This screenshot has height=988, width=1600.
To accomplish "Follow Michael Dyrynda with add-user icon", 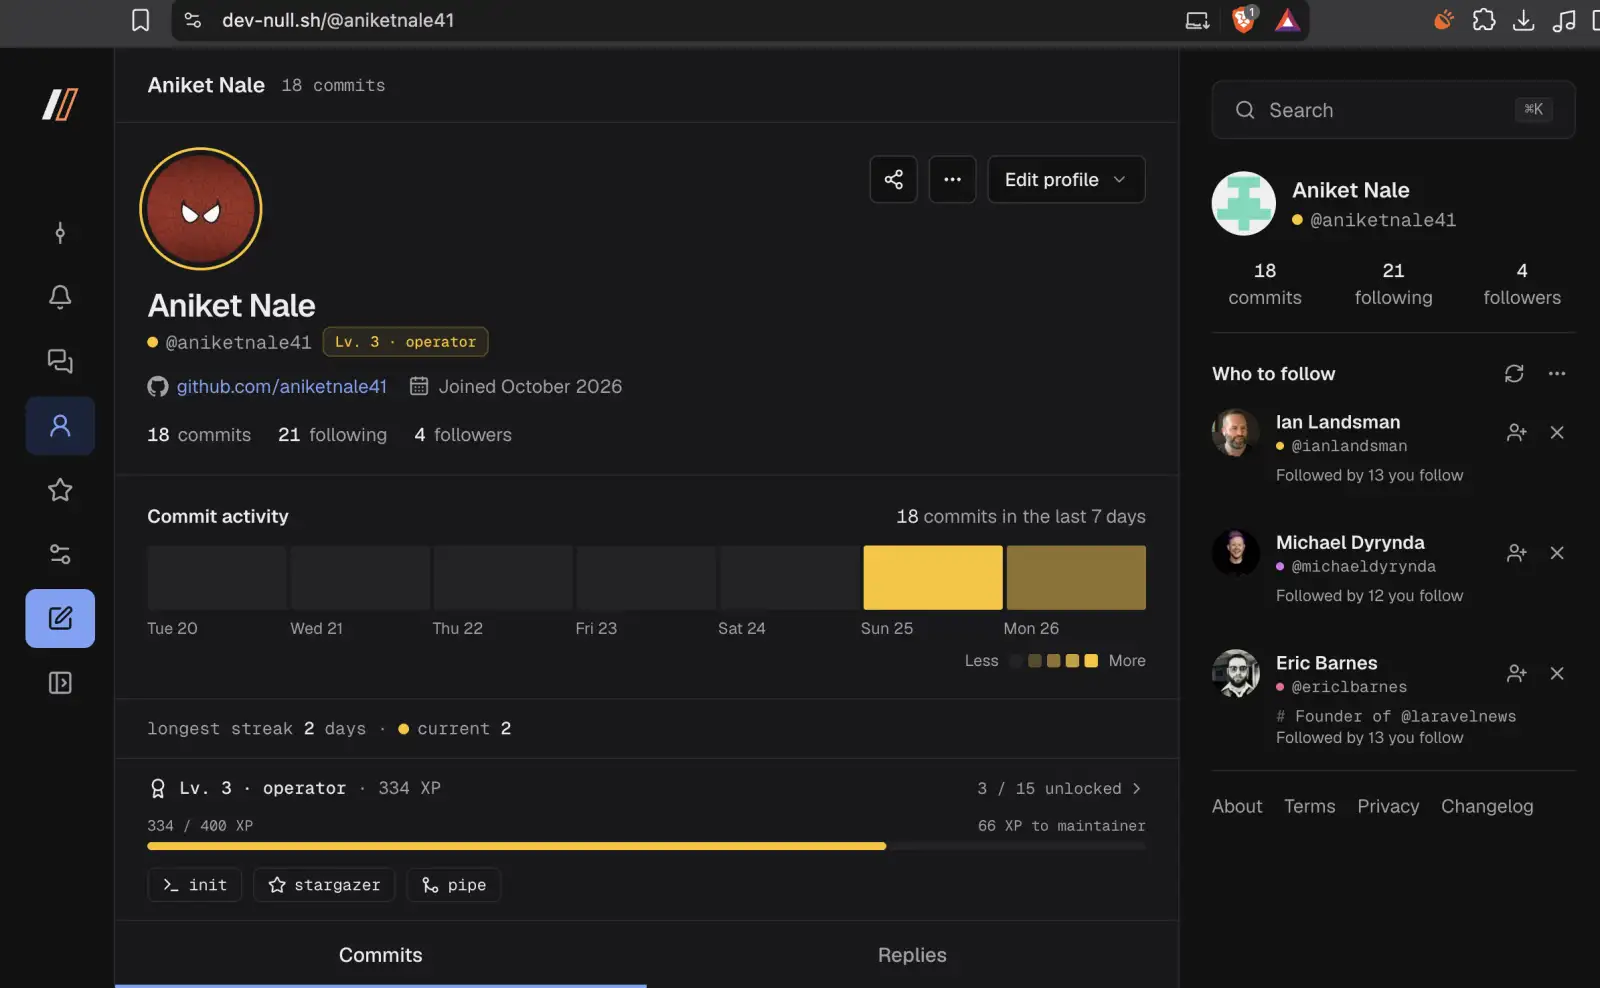I will pos(1516,553).
